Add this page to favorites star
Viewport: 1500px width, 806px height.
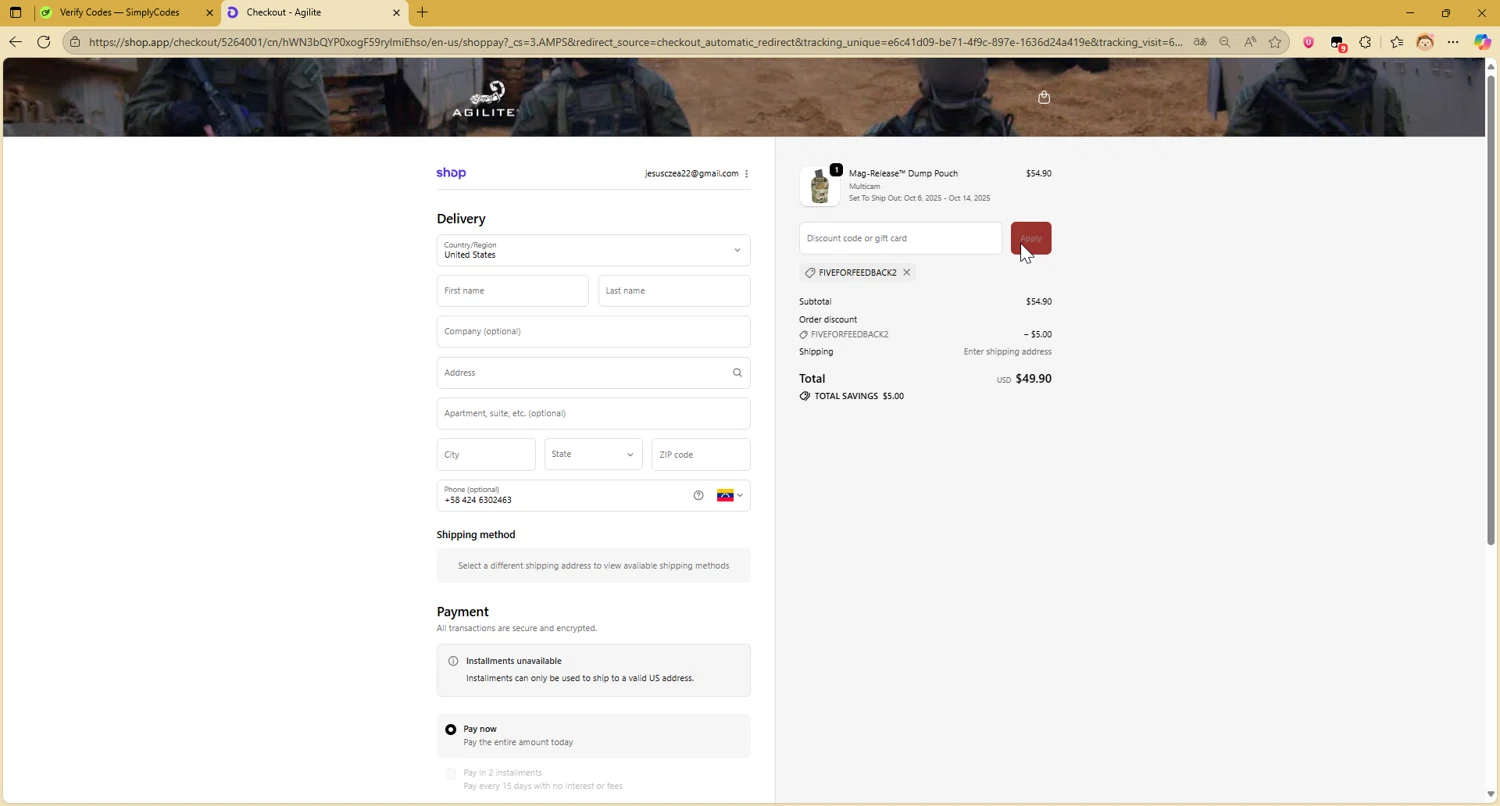(x=1275, y=42)
